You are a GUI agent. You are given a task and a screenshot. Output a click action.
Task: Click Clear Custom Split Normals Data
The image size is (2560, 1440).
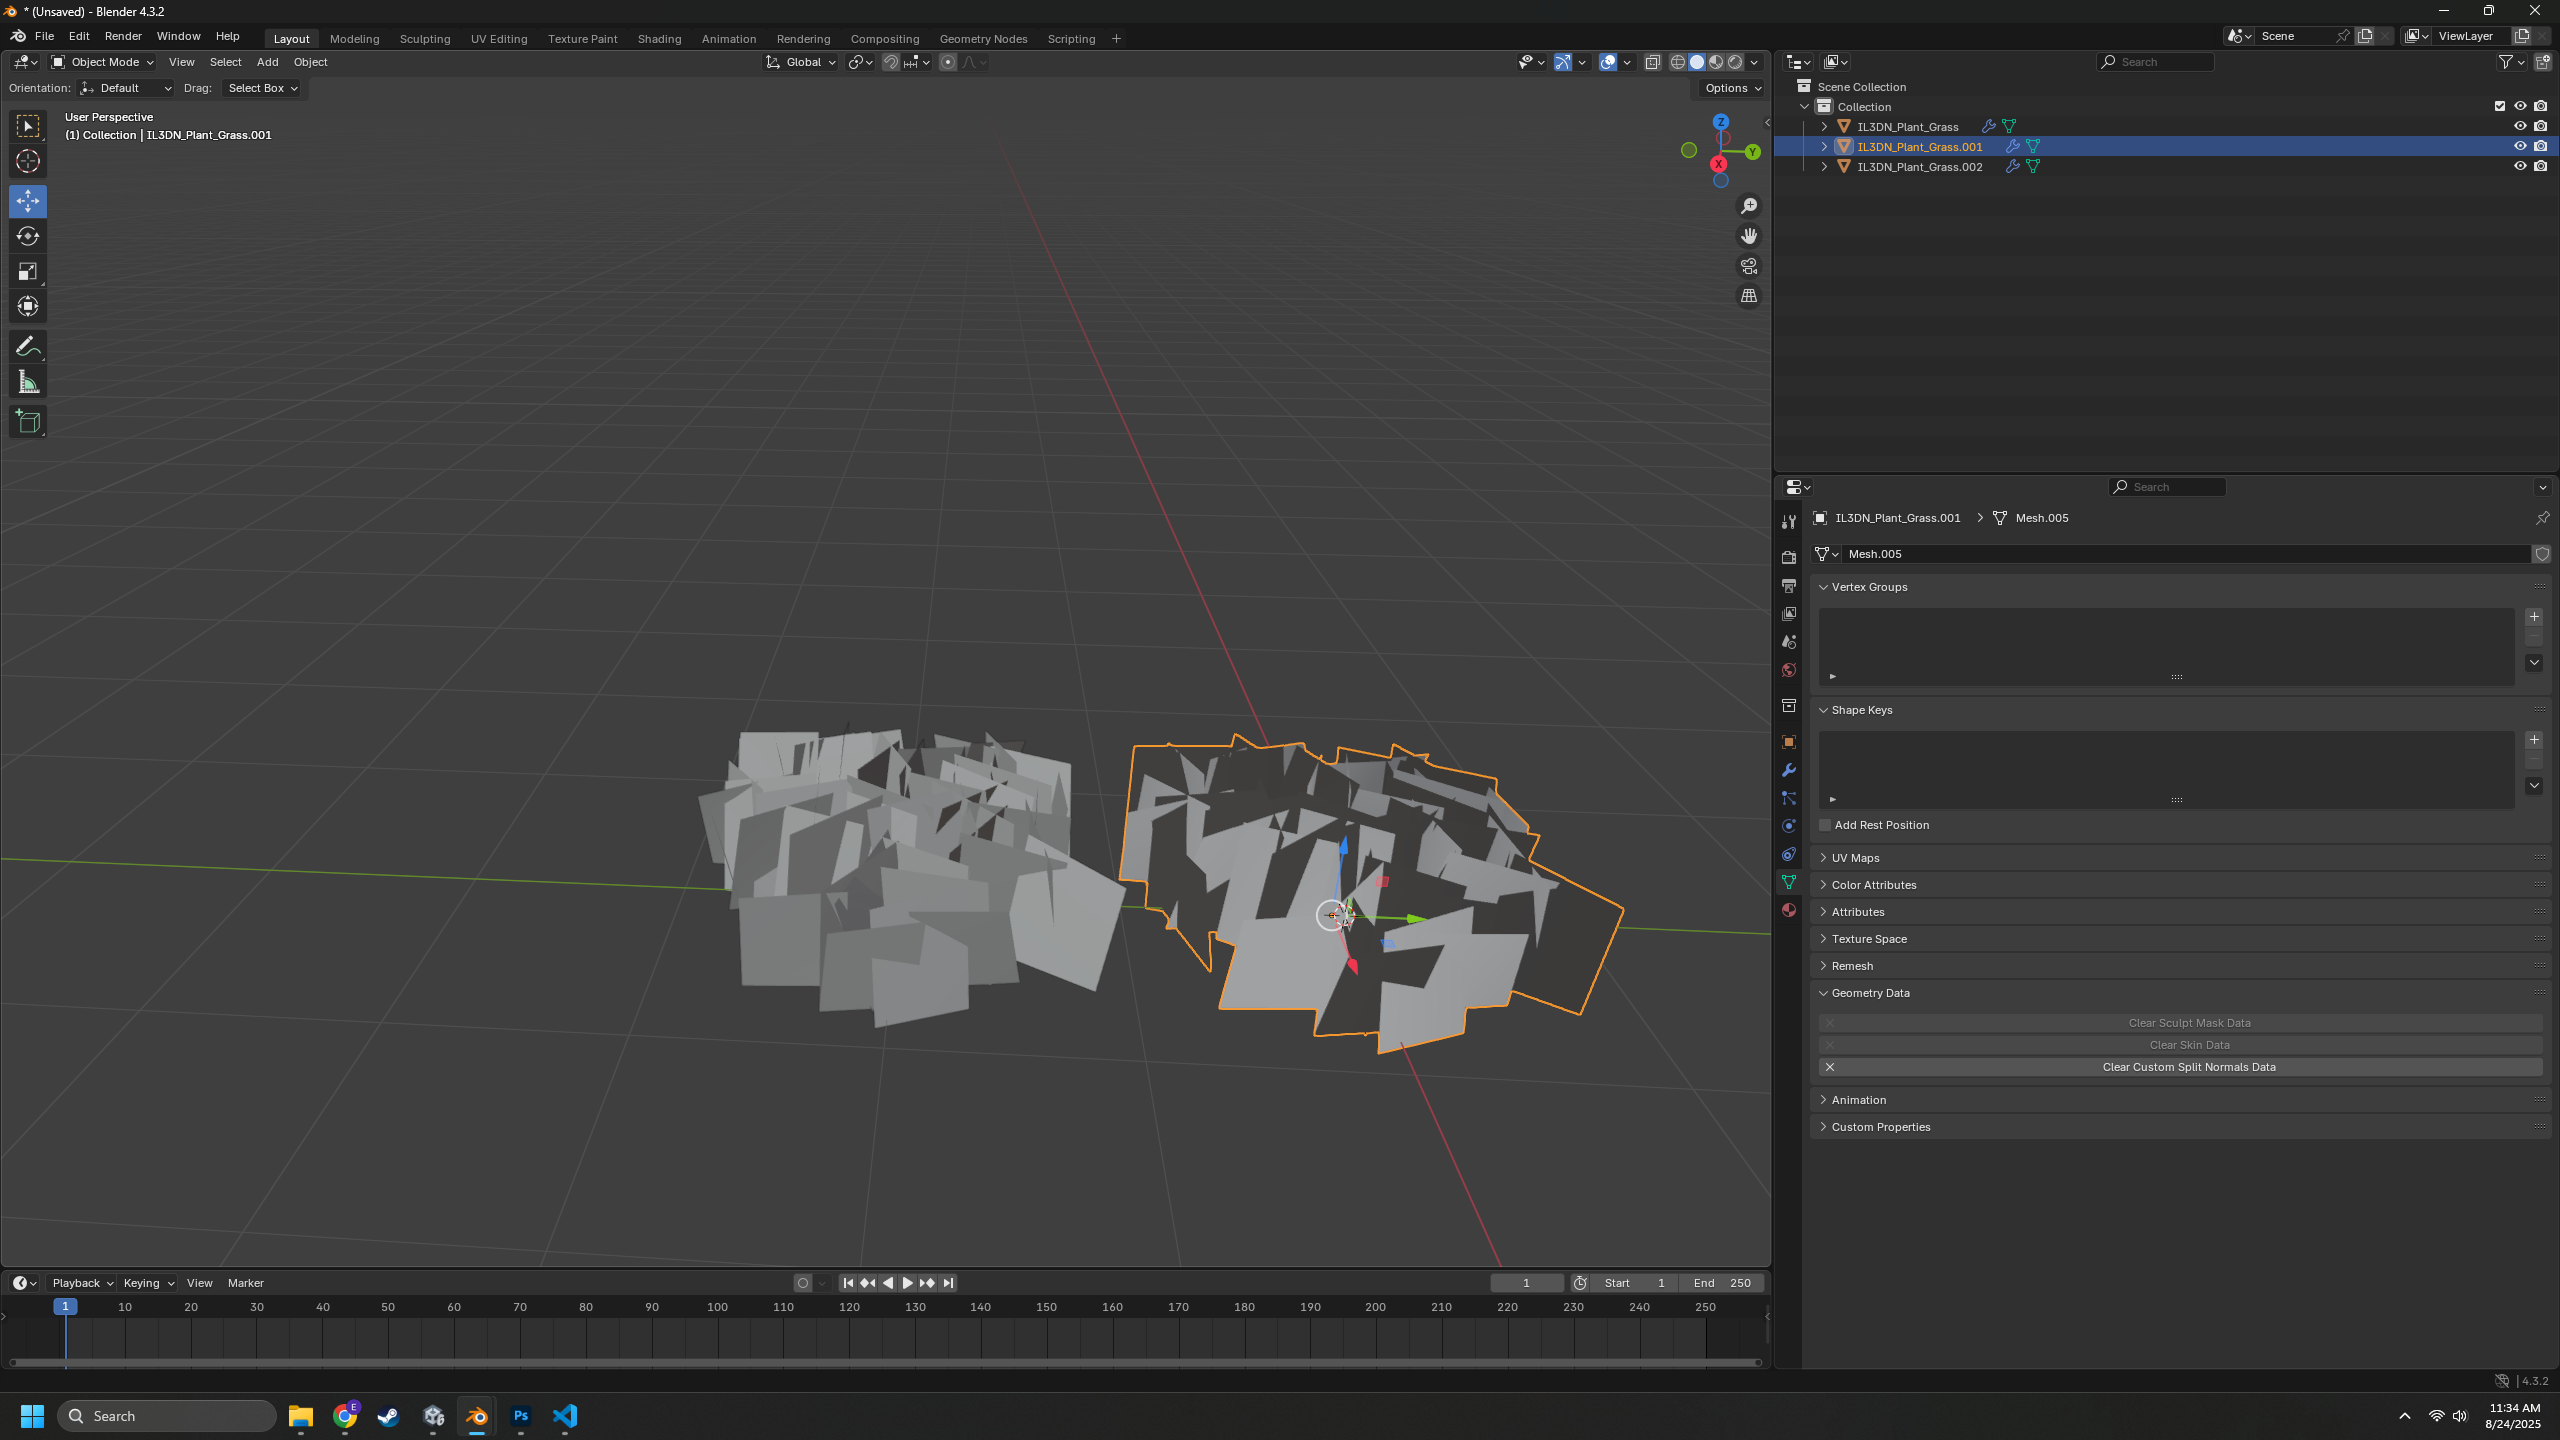2180,1067
